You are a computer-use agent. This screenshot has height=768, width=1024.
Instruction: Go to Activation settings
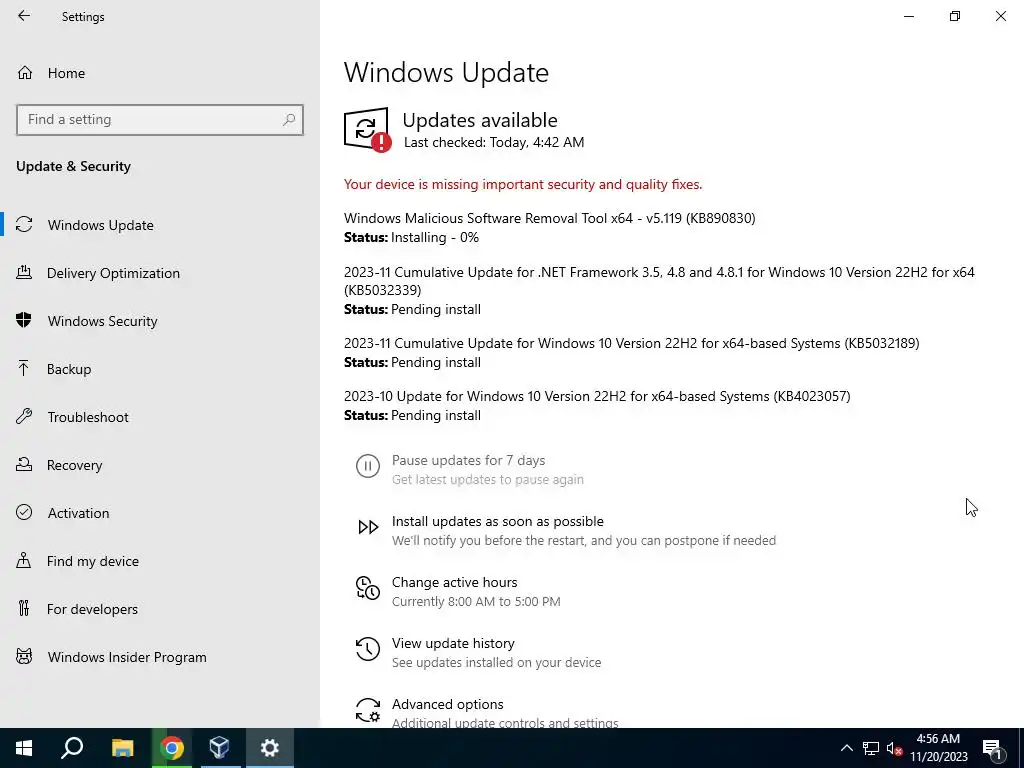click(x=160, y=513)
